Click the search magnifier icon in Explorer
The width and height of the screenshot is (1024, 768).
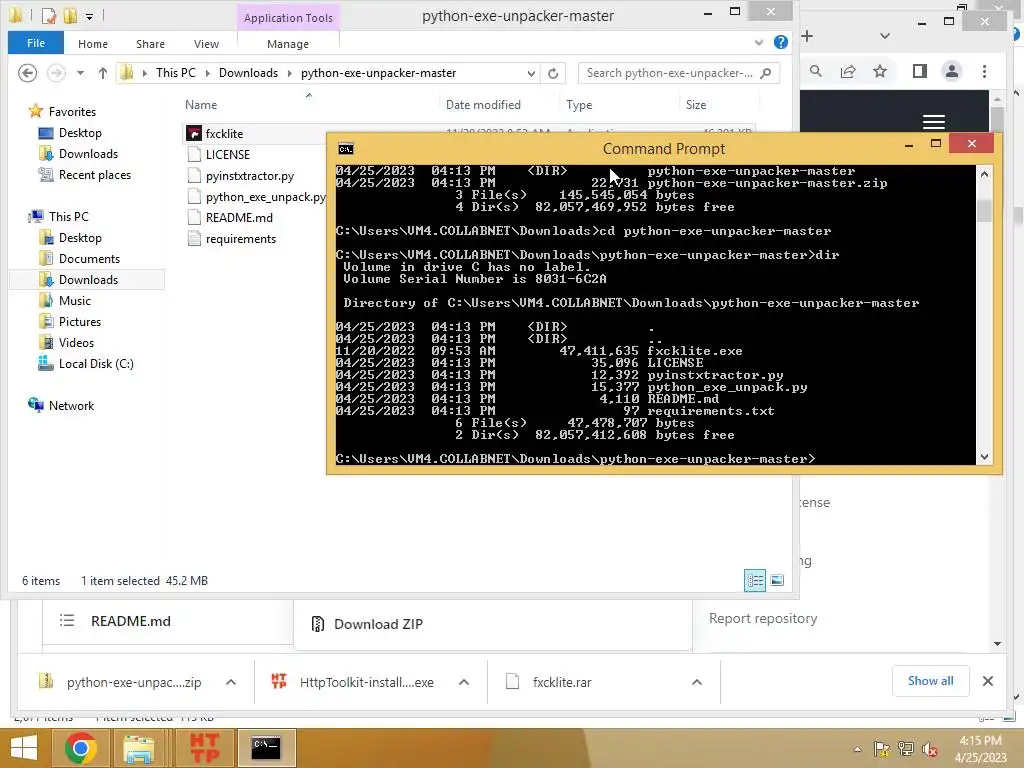(766, 73)
